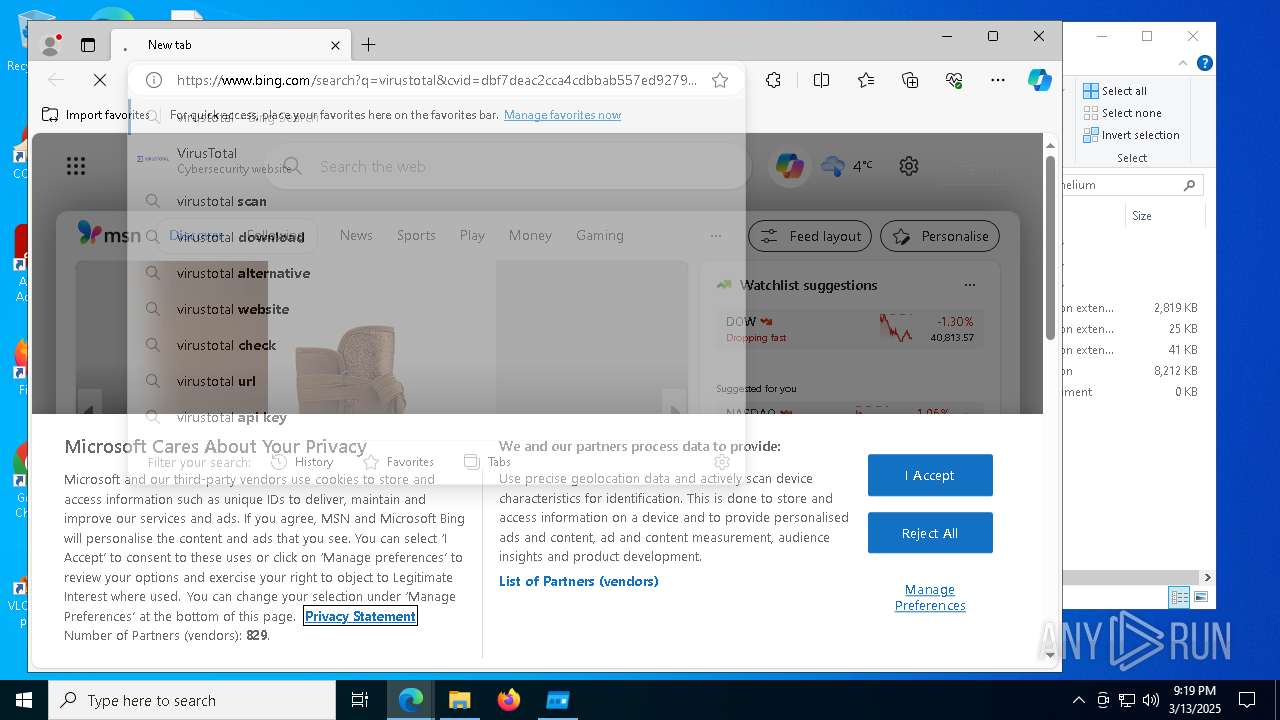Switch Explorer to large icons view
The width and height of the screenshot is (1280, 720).
[x=1200, y=597]
